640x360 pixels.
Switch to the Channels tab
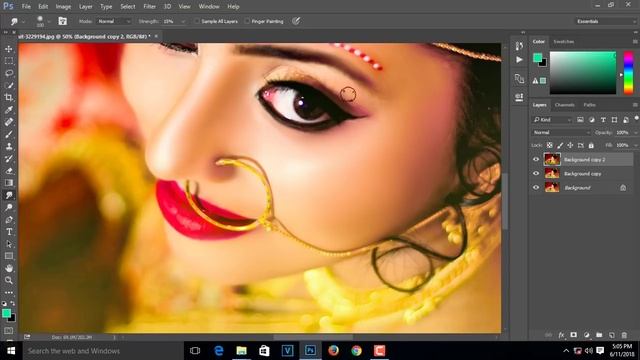[564, 105]
